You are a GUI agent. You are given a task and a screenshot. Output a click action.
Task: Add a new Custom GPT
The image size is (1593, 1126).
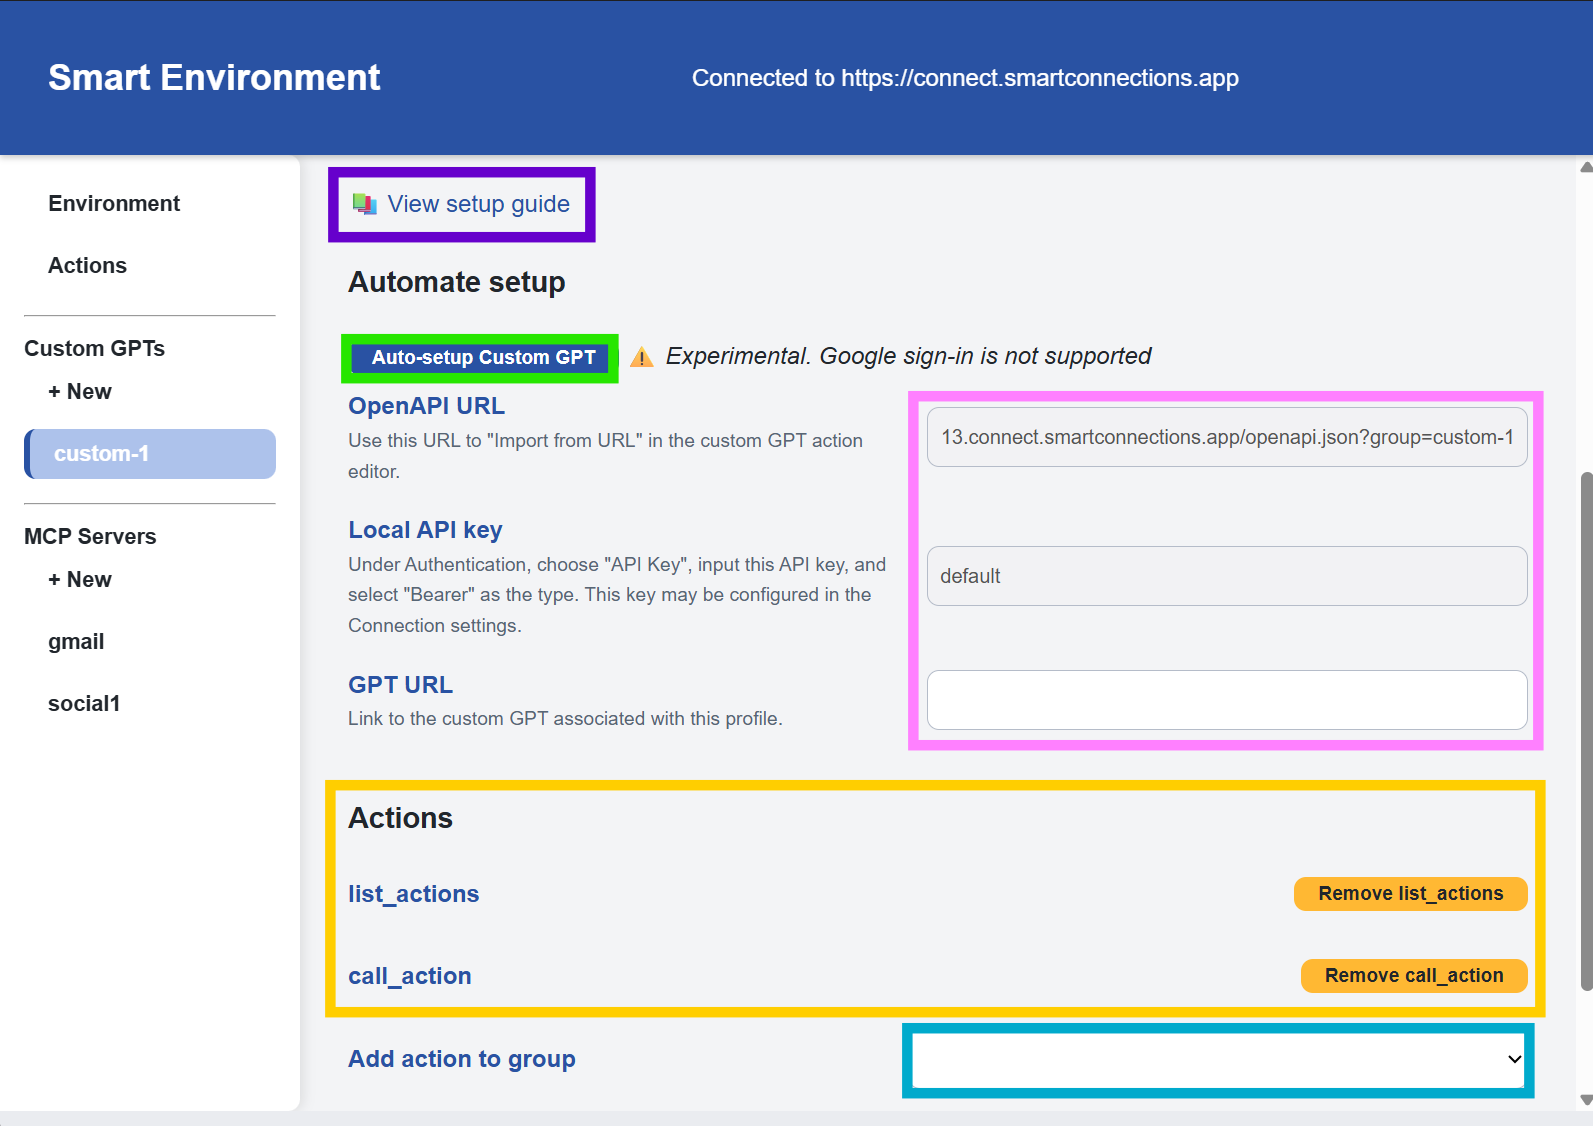pyautogui.click(x=80, y=392)
